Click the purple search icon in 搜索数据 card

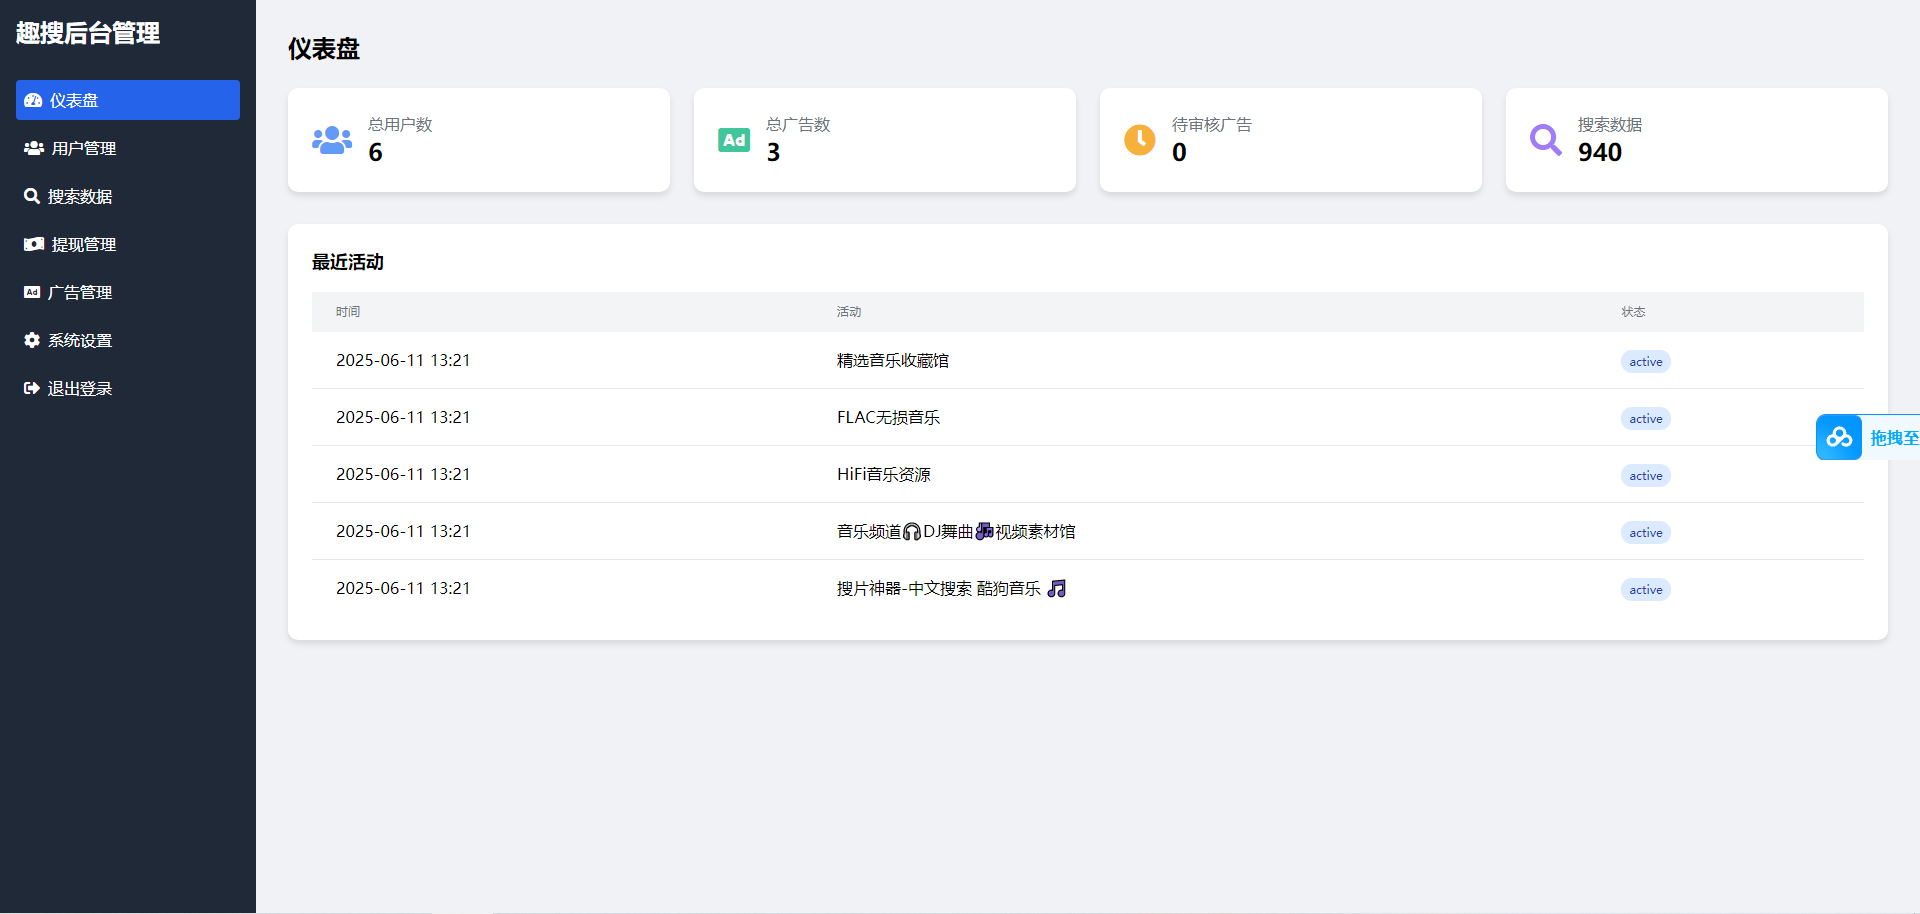(1545, 140)
